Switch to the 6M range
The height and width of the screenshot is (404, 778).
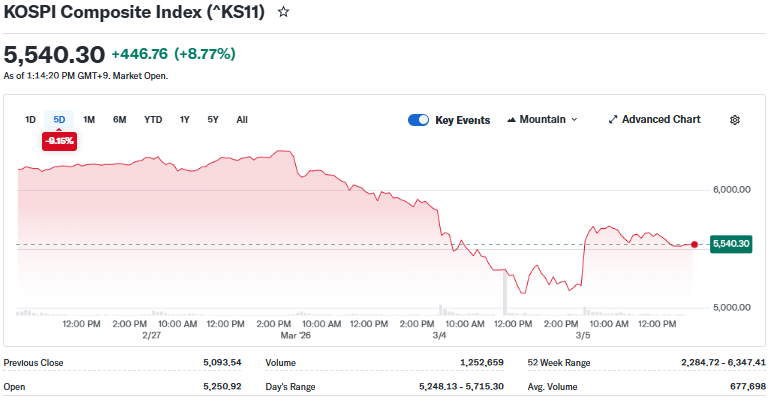click(120, 120)
